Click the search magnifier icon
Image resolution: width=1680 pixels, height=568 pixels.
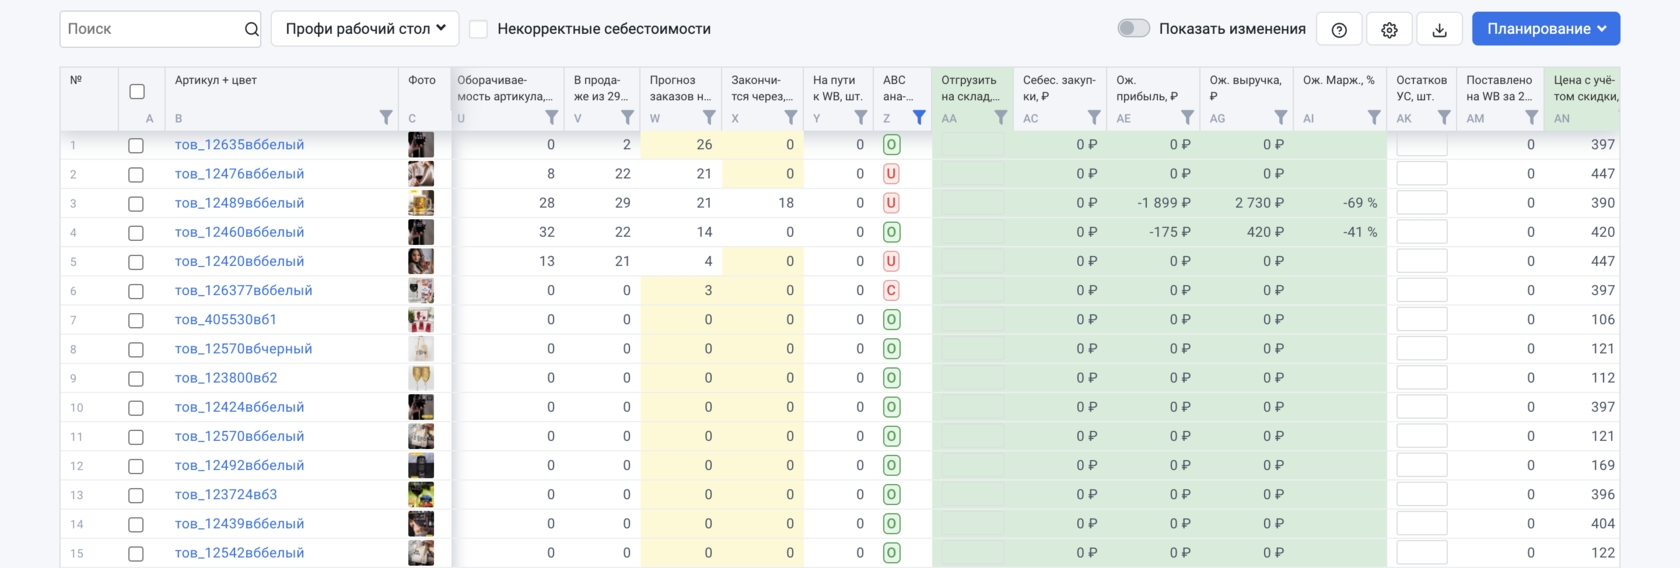[x=251, y=30]
